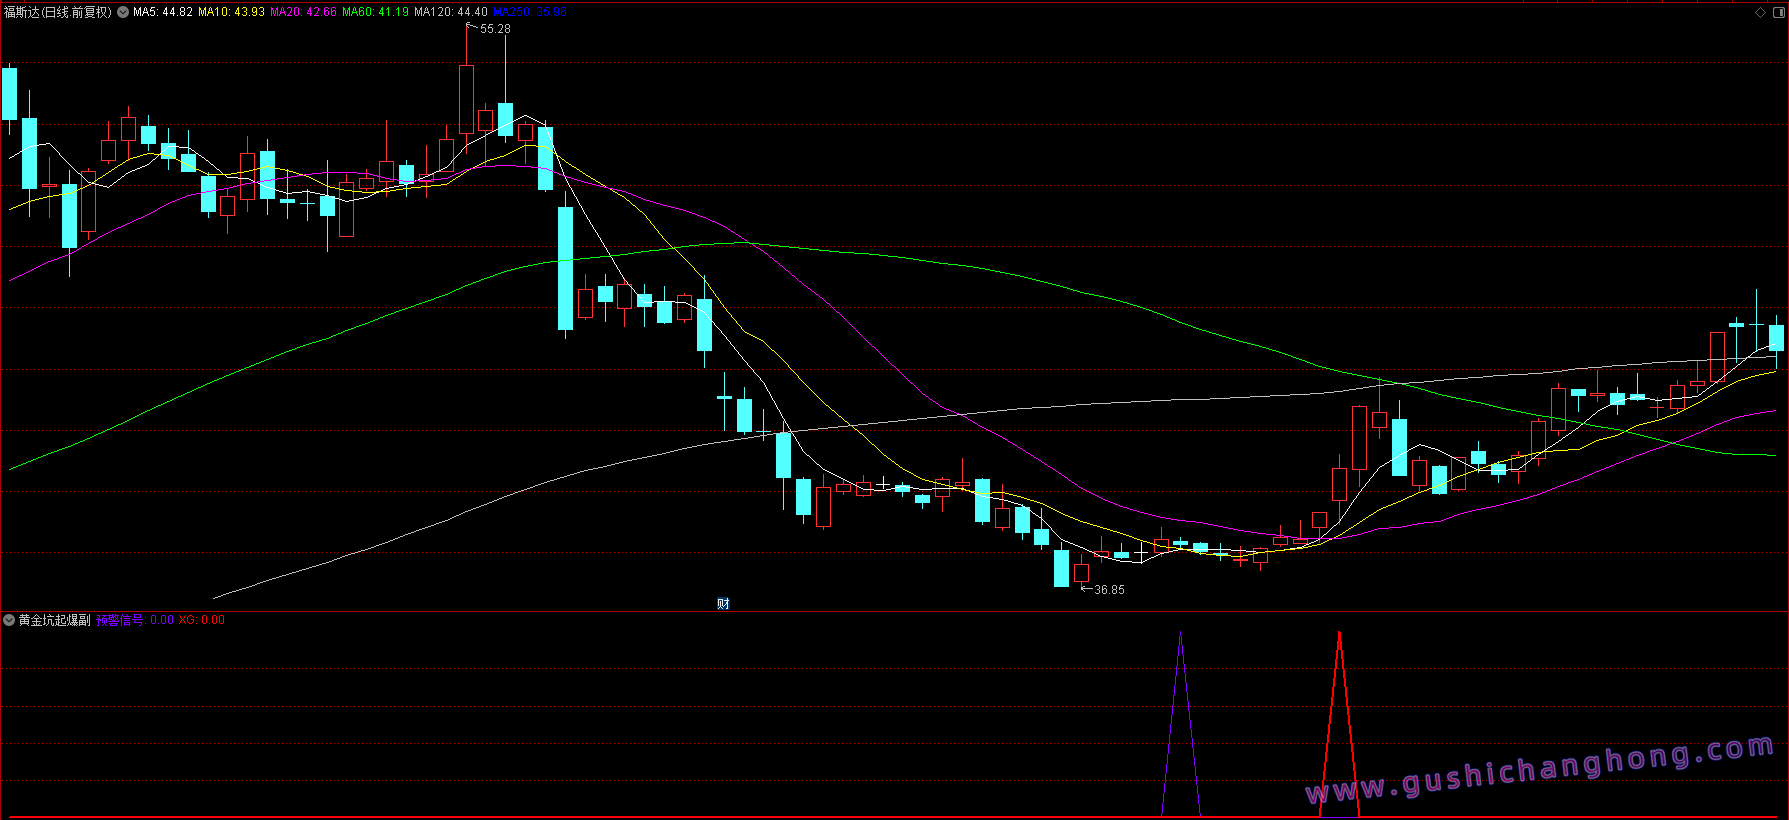This screenshot has height=820, width=1789.
Task: Select the MA5: 44.82 indicator label
Action: [162, 12]
